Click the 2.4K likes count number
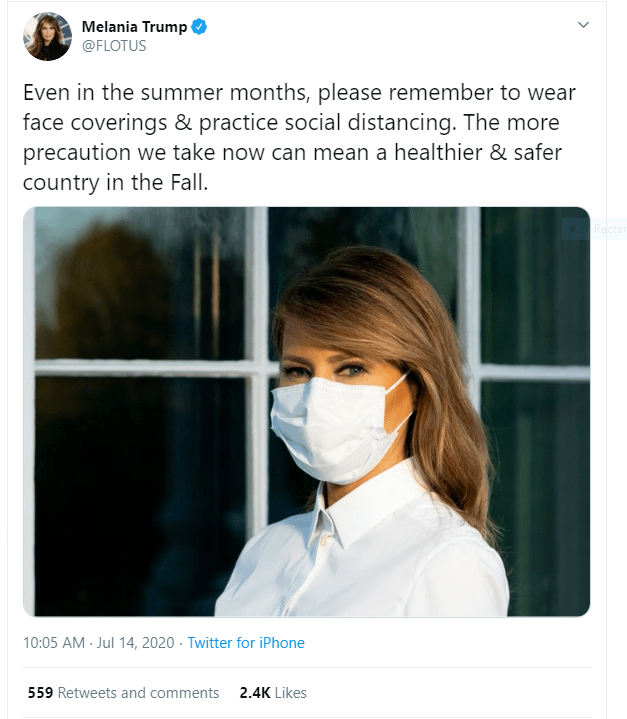627x719 pixels. 254,692
